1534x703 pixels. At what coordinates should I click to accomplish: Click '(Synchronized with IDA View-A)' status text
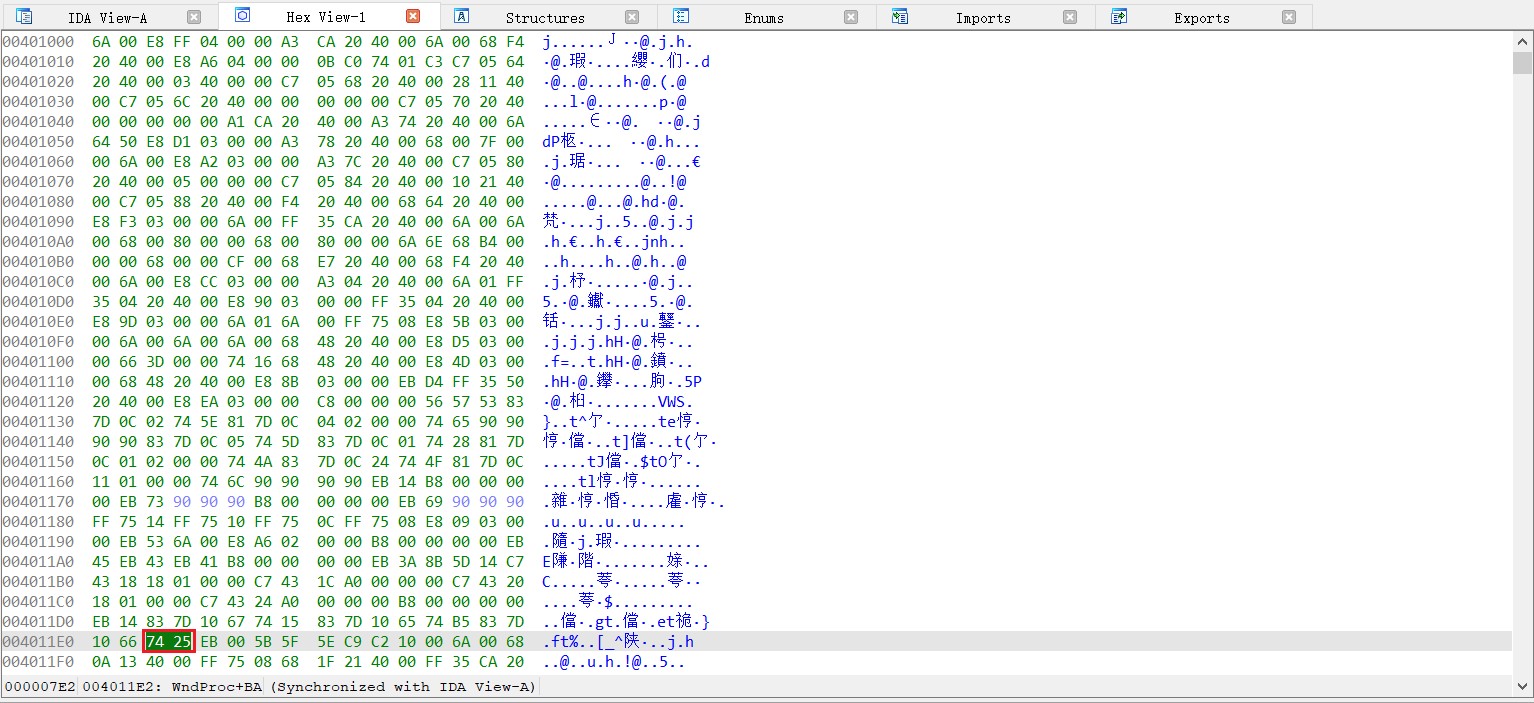pos(403,687)
